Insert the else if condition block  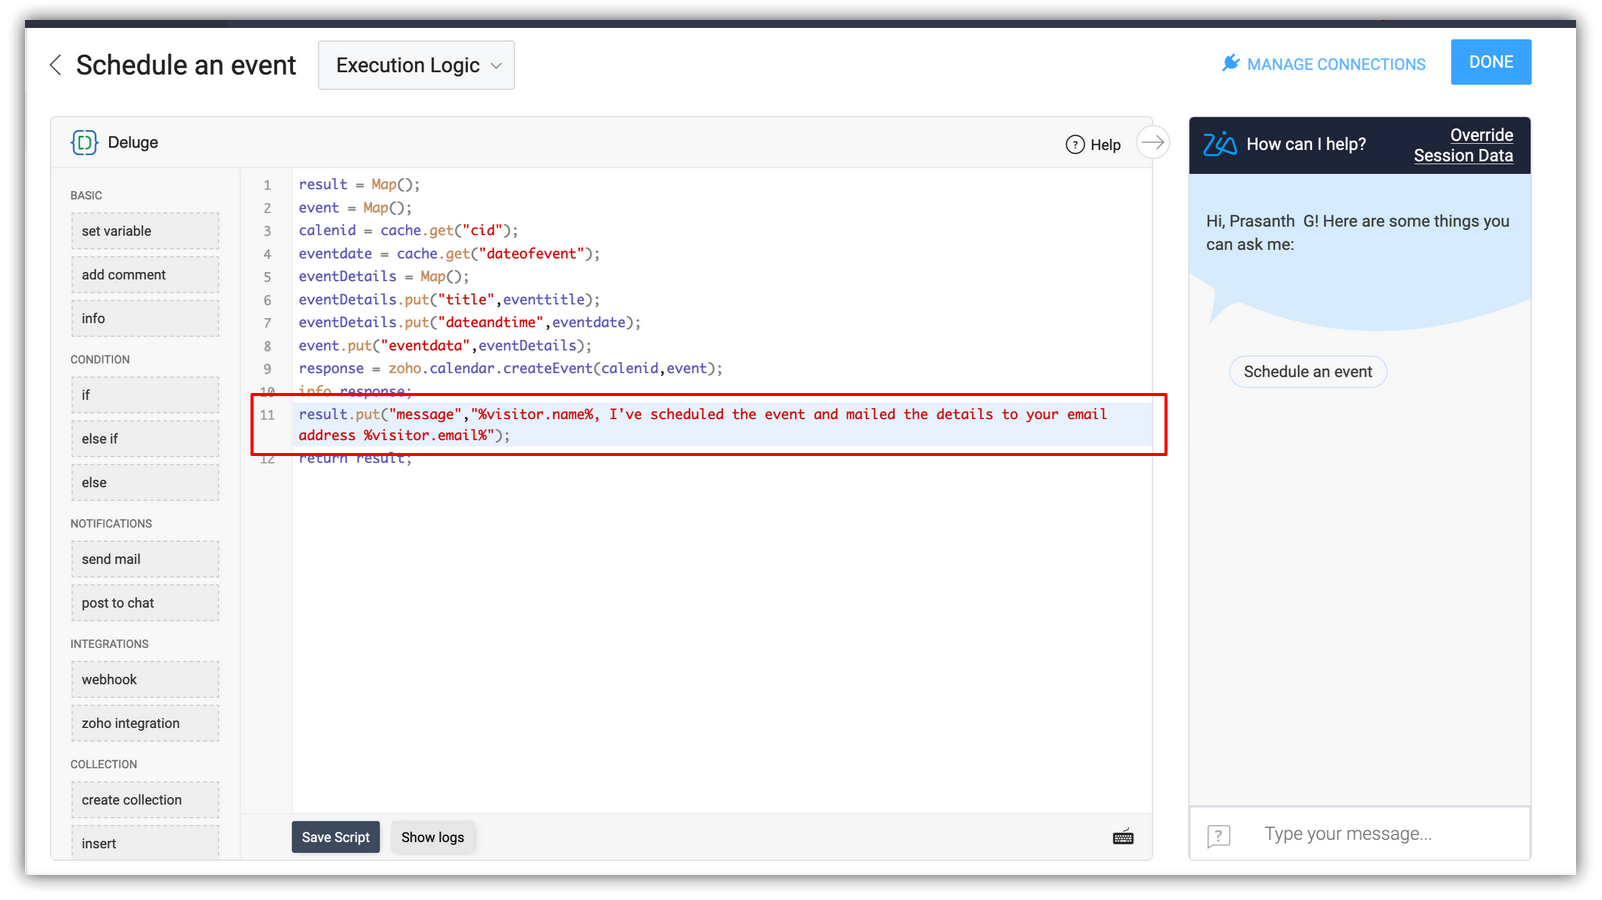tap(145, 439)
